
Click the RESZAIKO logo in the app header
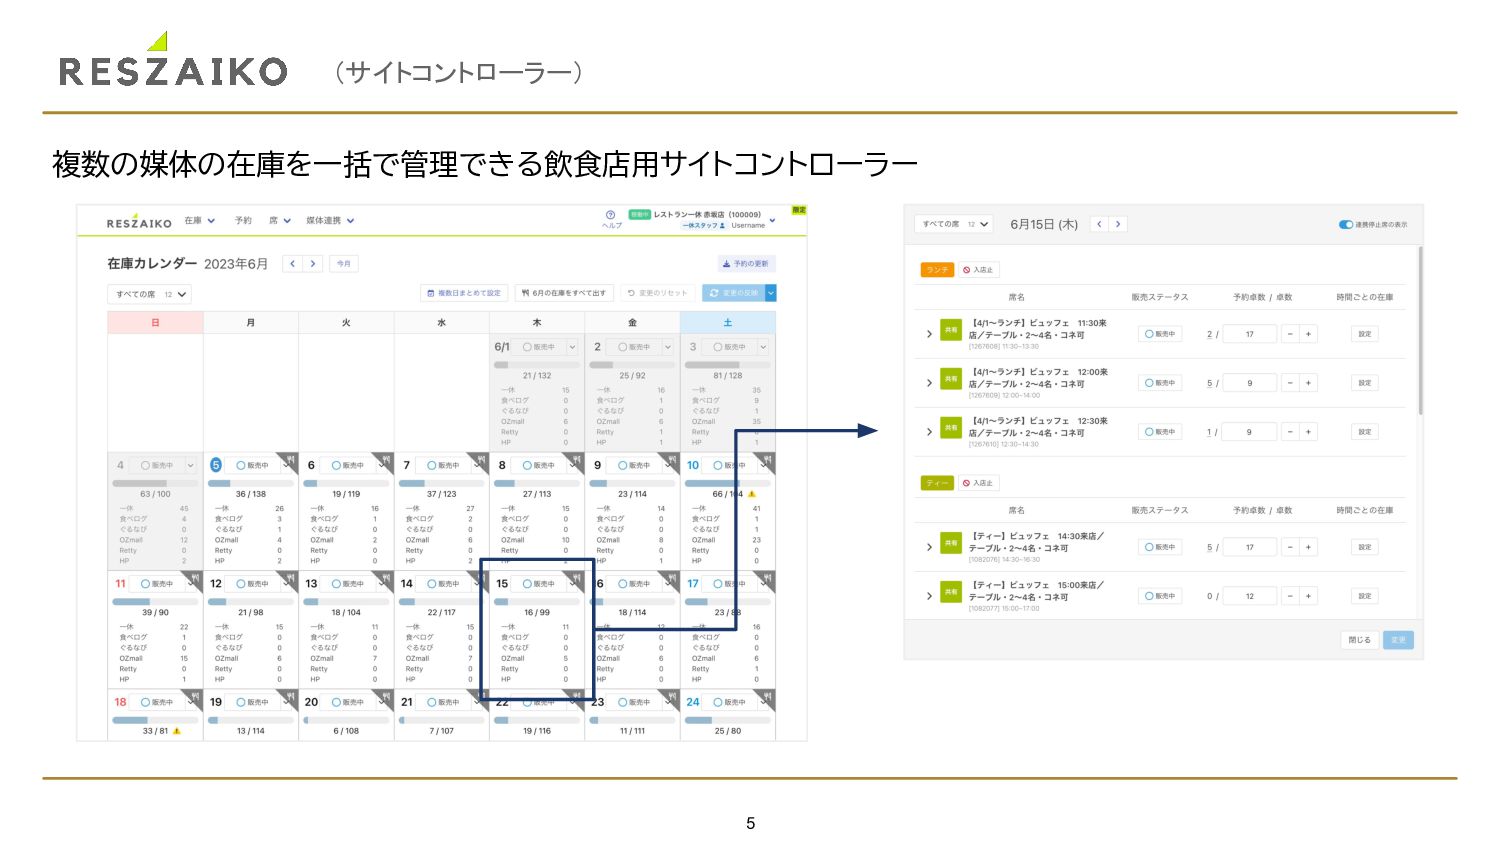[x=139, y=223]
